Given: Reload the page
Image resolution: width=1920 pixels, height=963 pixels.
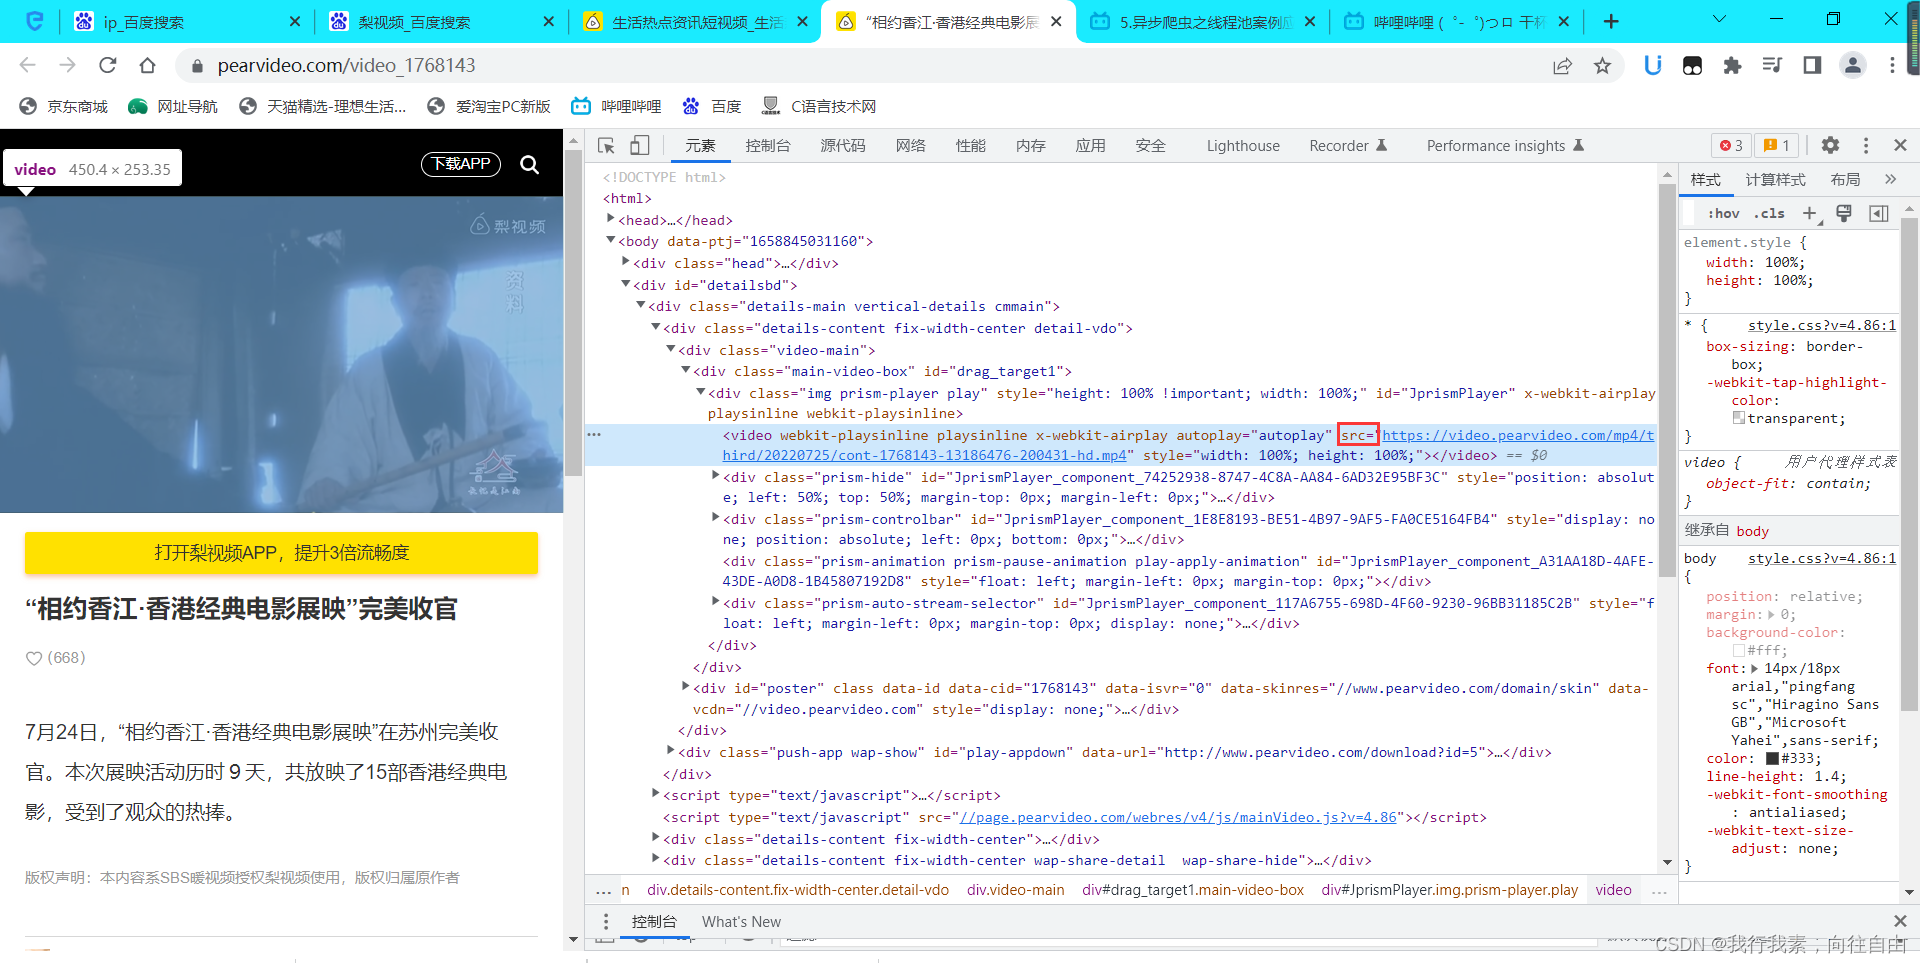Looking at the screenshot, I should pyautogui.click(x=107, y=66).
